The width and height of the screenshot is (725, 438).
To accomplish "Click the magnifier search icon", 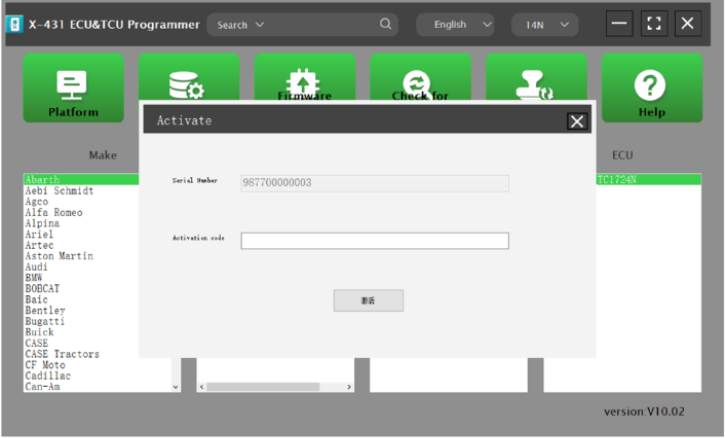I will click(386, 24).
